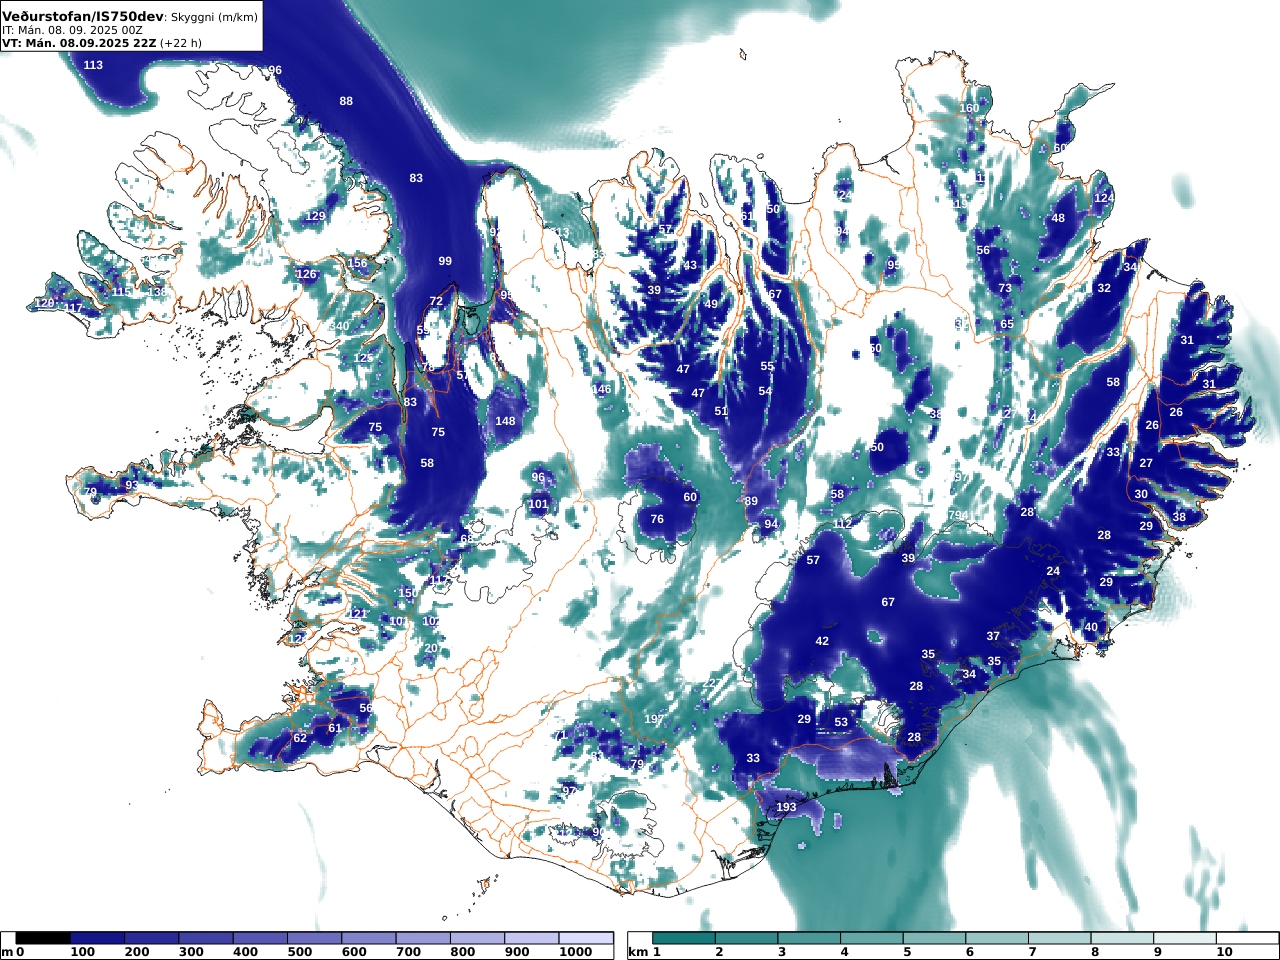Click the black 0–100 m legend swatch
Image resolution: width=1280 pixels, height=960 pixels.
pos(43,938)
